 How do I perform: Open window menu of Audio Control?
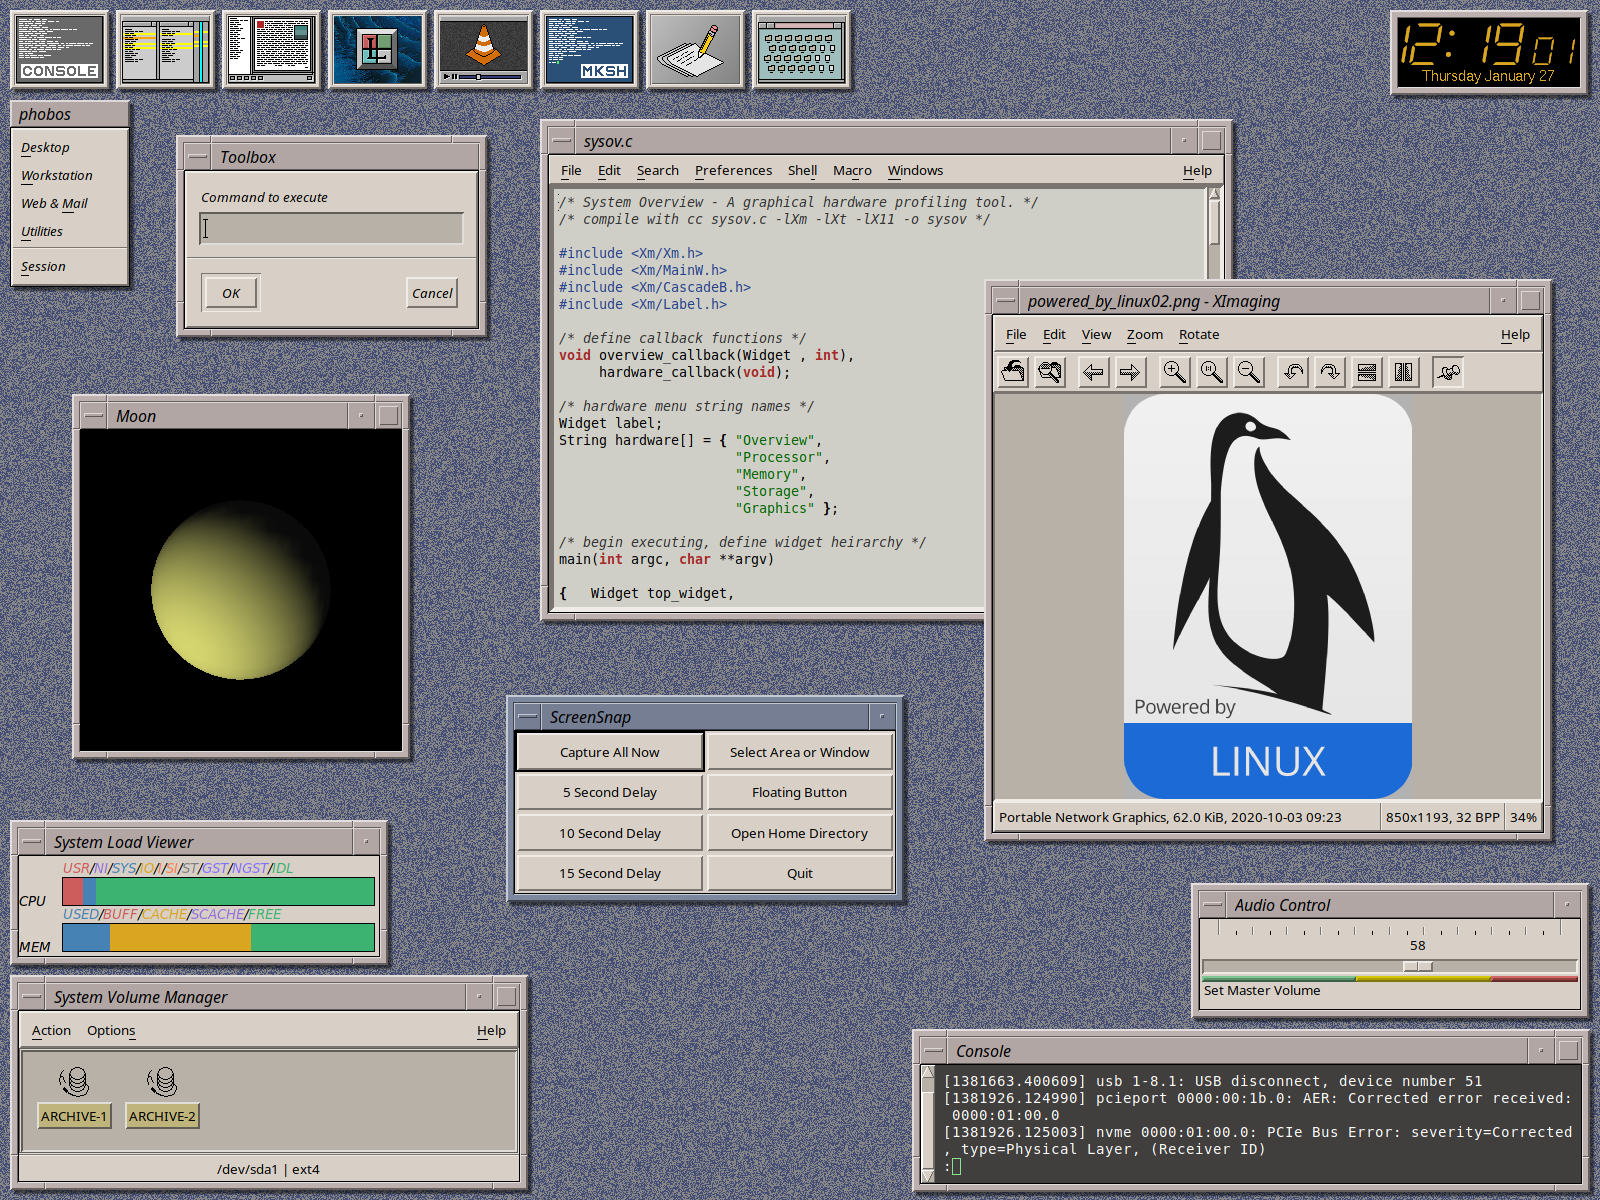pos(1212,905)
